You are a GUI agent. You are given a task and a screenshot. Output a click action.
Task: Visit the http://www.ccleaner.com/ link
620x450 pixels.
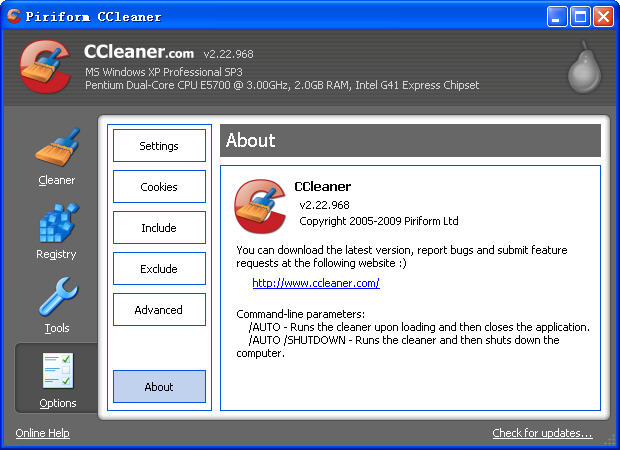(x=315, y=283)
